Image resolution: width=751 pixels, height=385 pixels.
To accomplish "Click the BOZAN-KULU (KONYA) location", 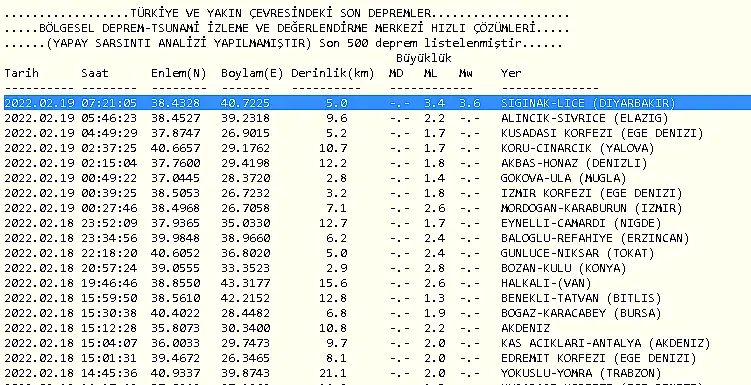I will point(563,268).
